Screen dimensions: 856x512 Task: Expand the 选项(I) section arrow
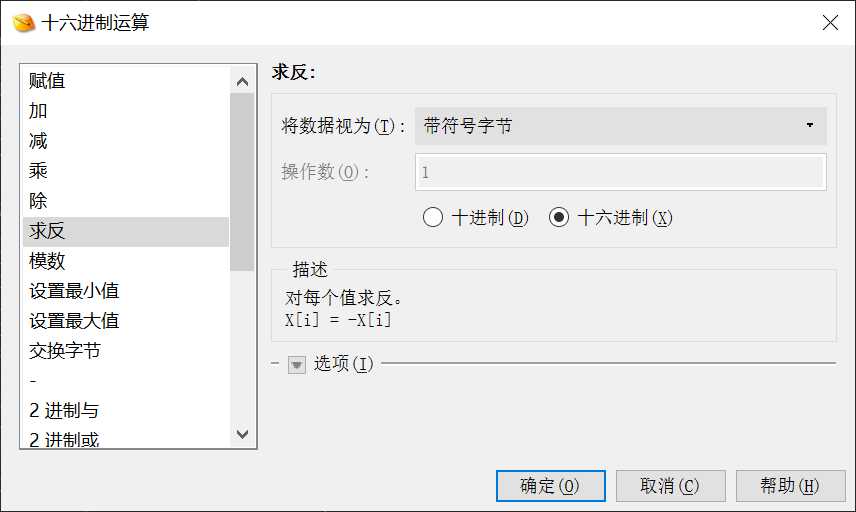[x=296, y=364]
